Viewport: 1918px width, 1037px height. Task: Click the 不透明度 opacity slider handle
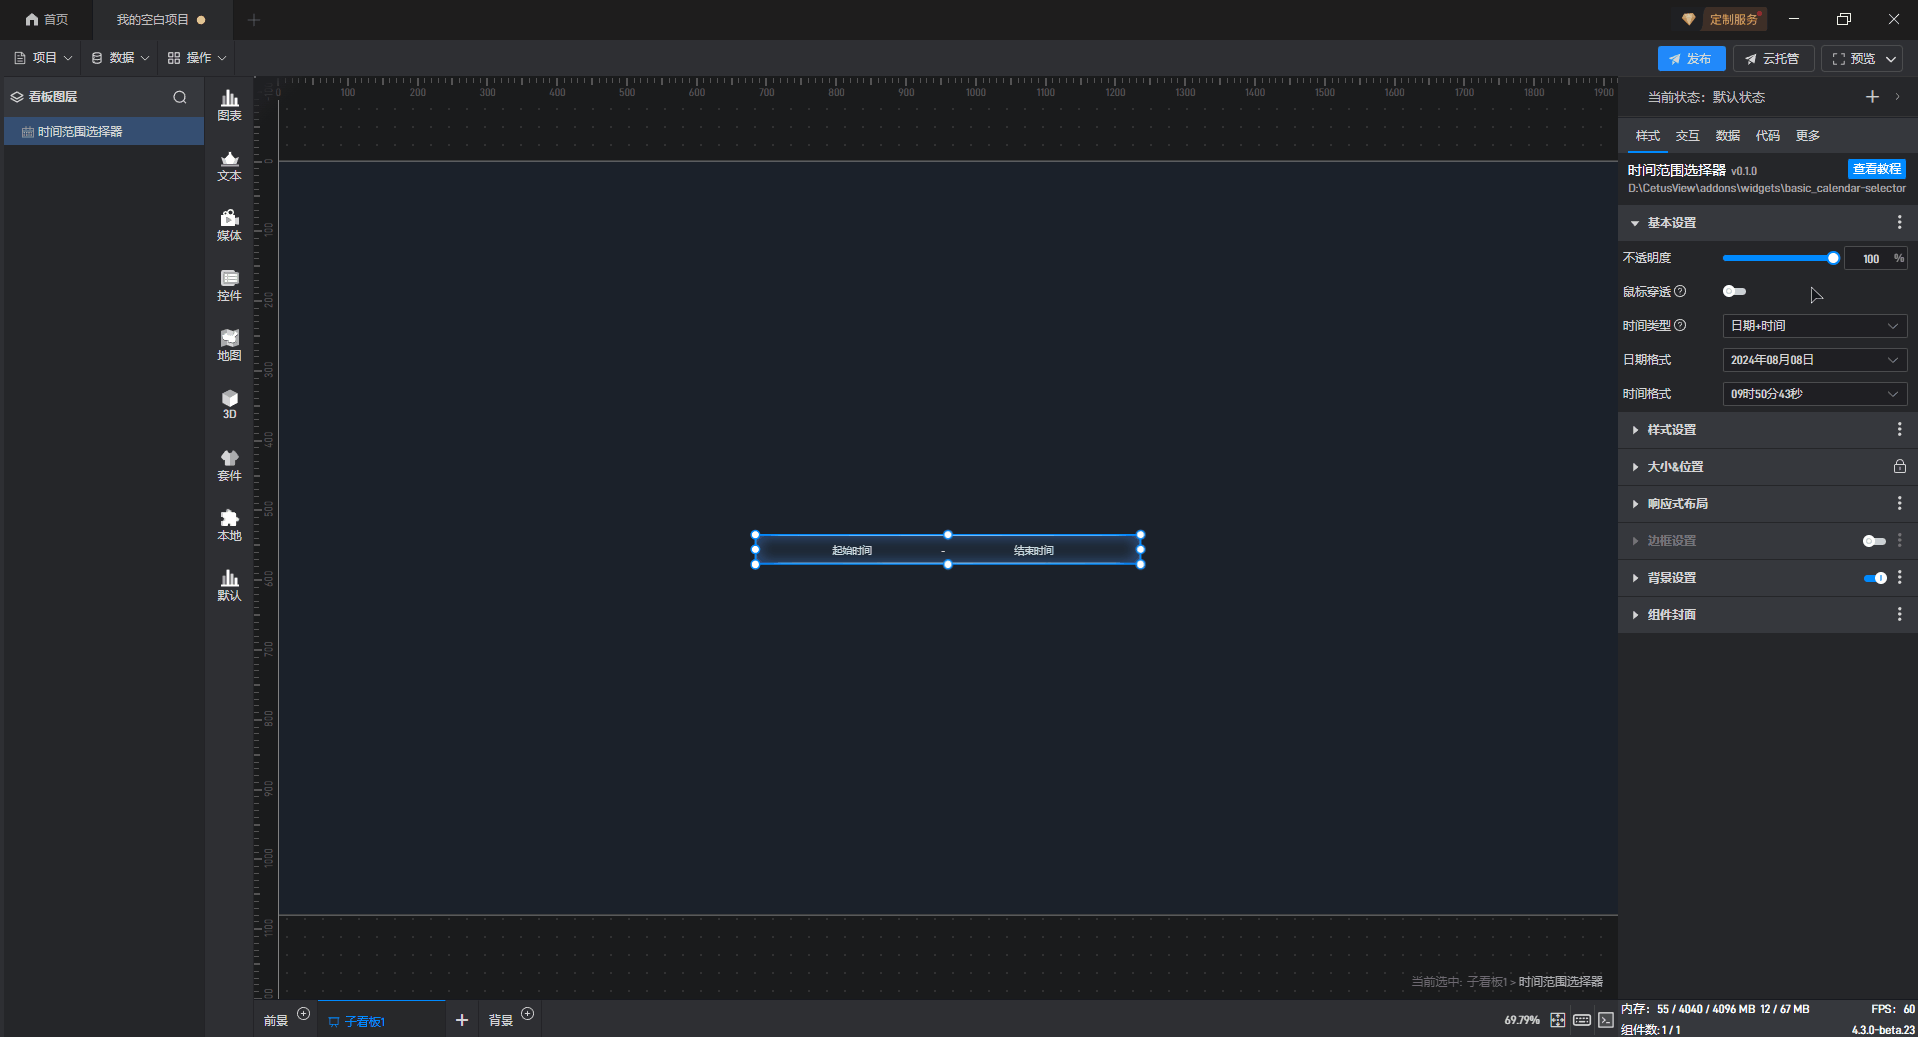click(1833, 258)
